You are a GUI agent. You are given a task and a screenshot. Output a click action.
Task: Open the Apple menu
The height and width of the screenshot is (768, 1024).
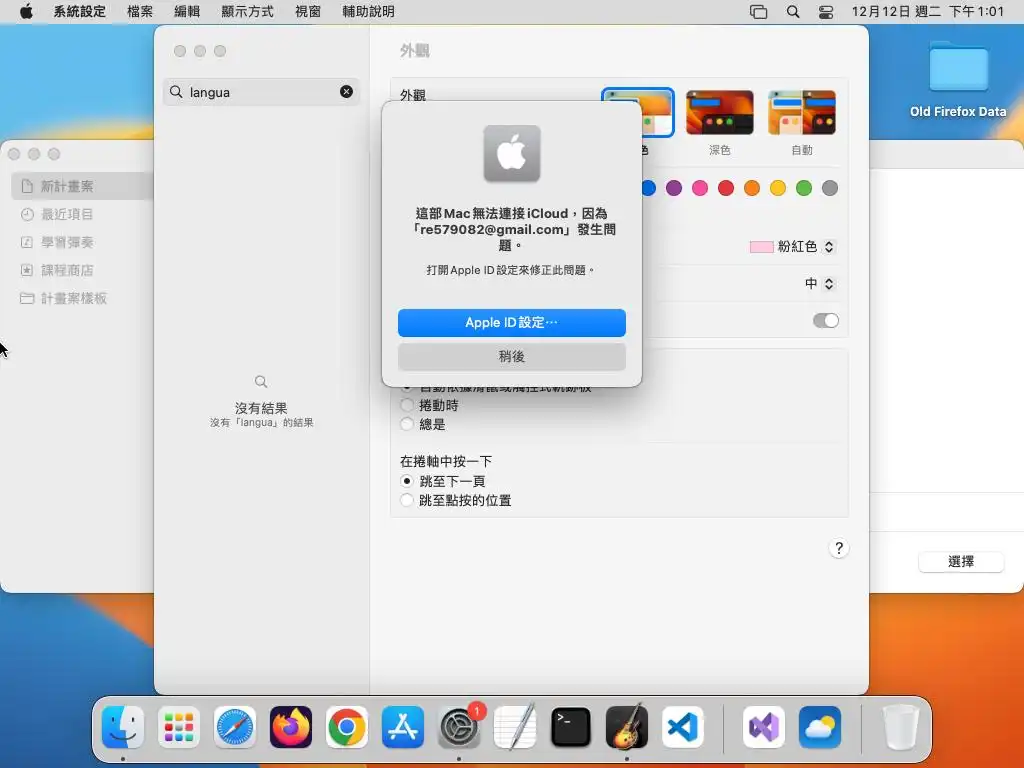[26, 12]
